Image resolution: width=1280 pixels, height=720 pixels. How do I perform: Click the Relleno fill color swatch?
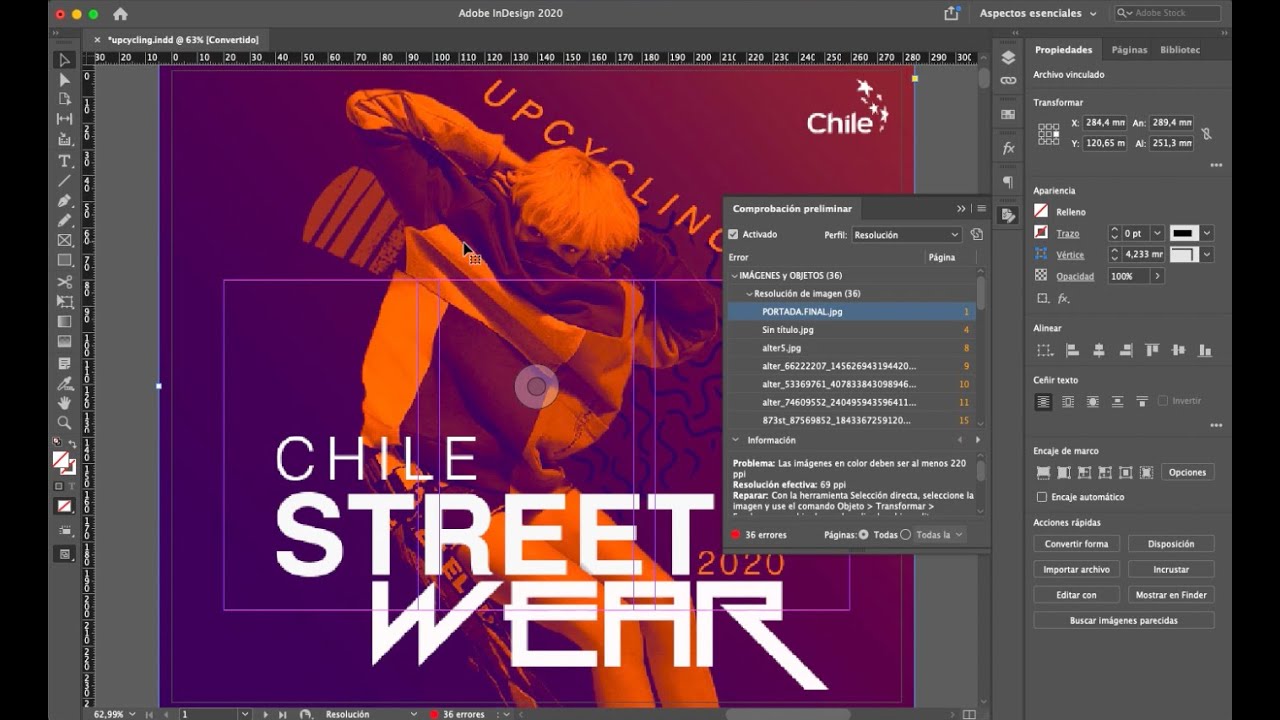(1041, 212)
